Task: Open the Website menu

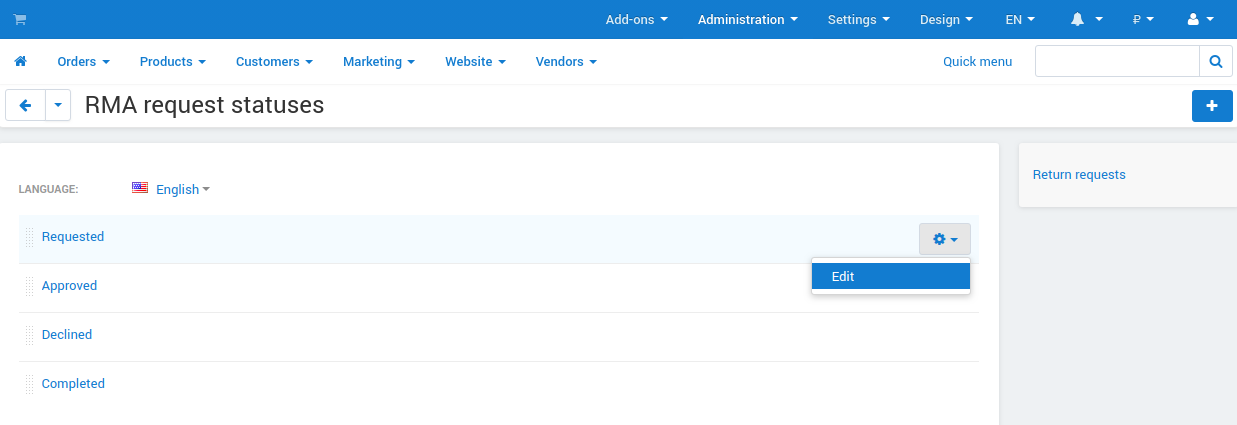Action: 475,62
